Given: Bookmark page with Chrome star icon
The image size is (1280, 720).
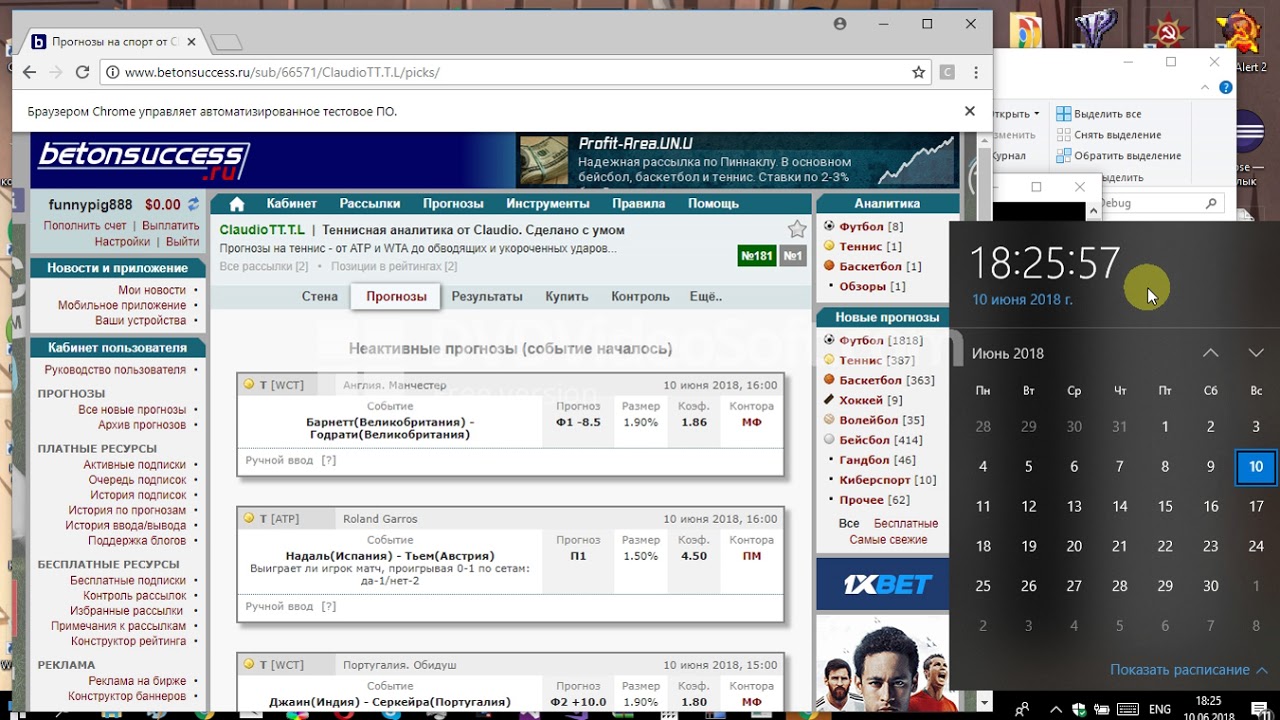Looking at the screenshot, I should click(918, 72).
